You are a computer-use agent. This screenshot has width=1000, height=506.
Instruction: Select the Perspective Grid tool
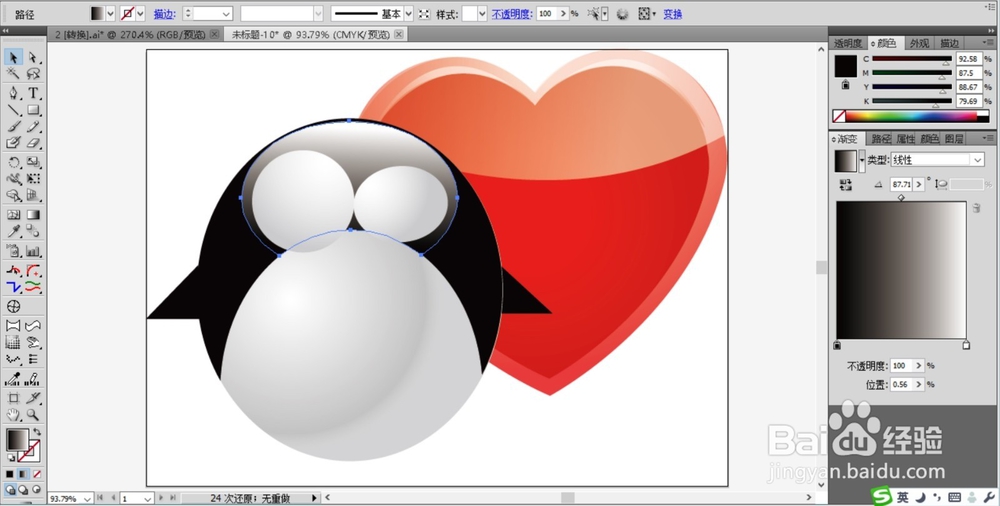coord(33,196)
